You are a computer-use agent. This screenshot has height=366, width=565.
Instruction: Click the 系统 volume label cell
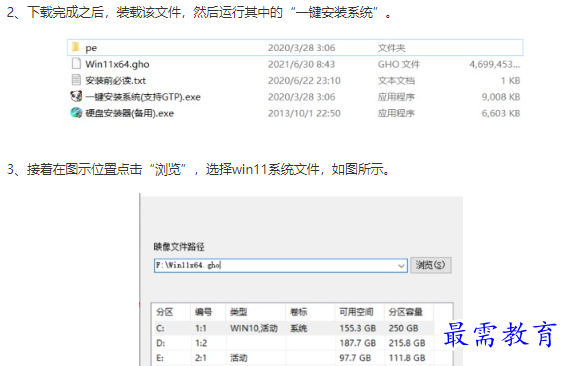click(299, 328)
